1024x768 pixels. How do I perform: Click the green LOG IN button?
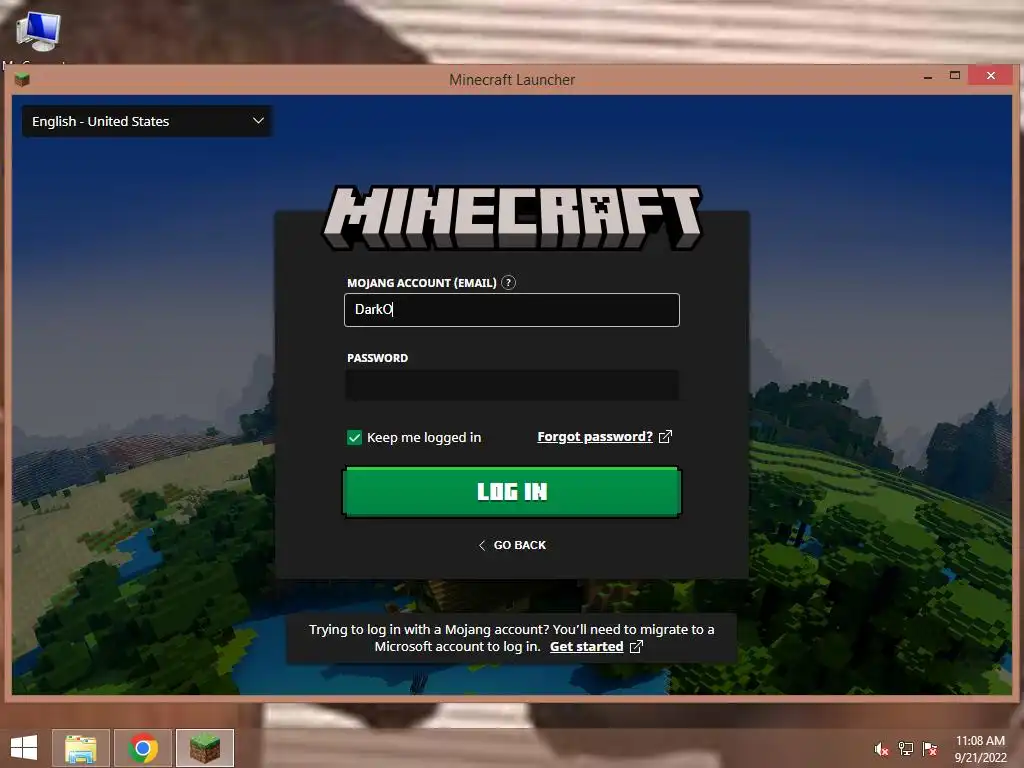(511, 492)
